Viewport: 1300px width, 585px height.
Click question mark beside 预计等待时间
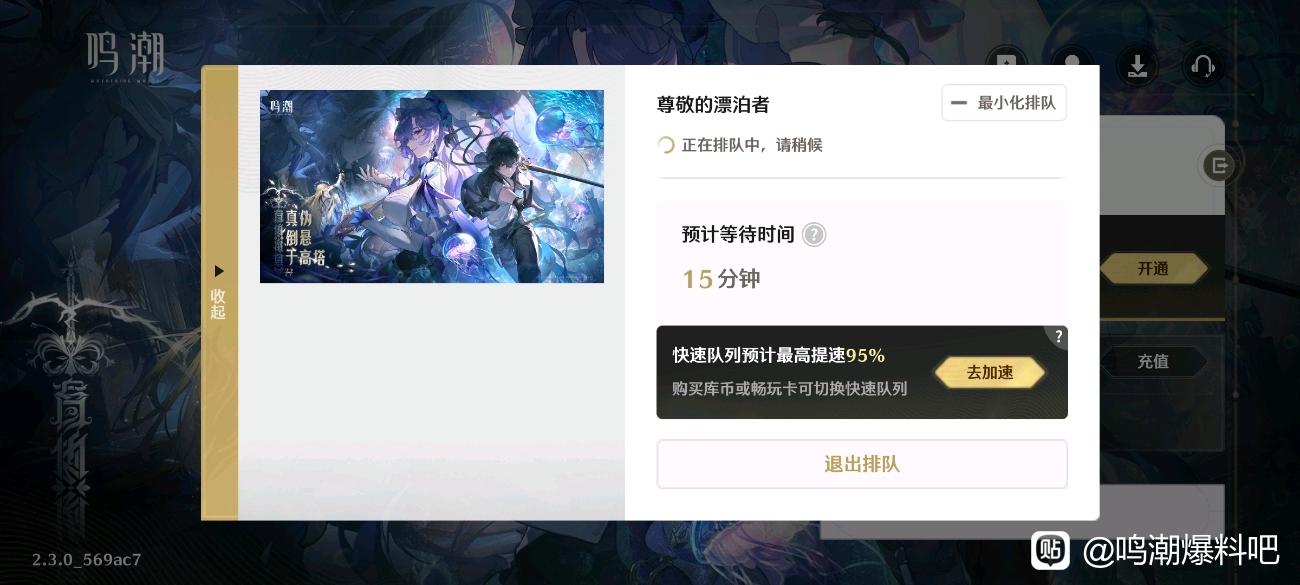click(814, 235)
